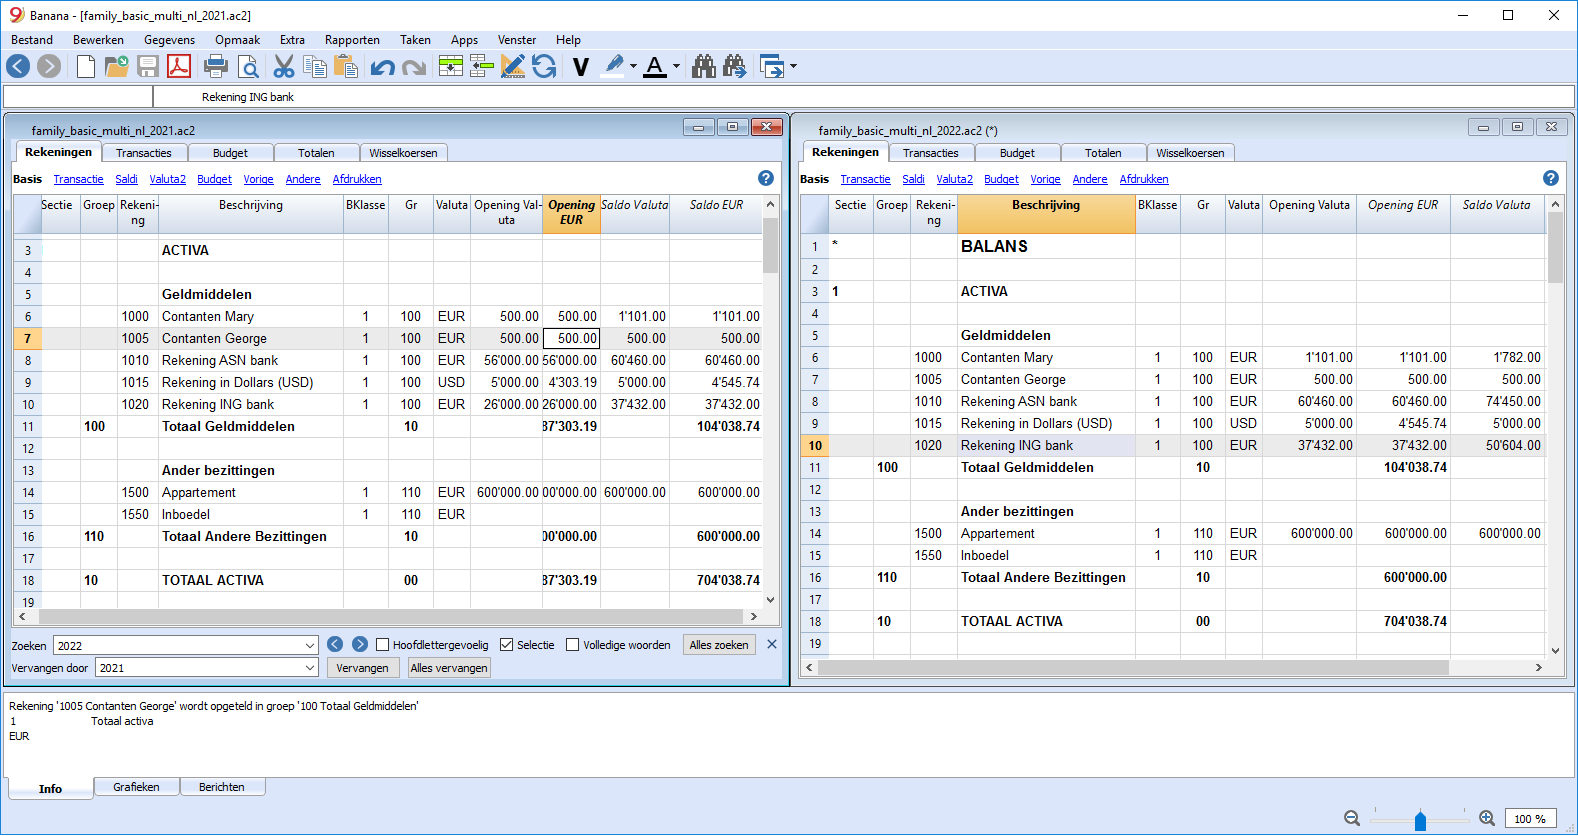Click the grey forward navigation arrow
1578x836 pixels.
click(49, 67)
